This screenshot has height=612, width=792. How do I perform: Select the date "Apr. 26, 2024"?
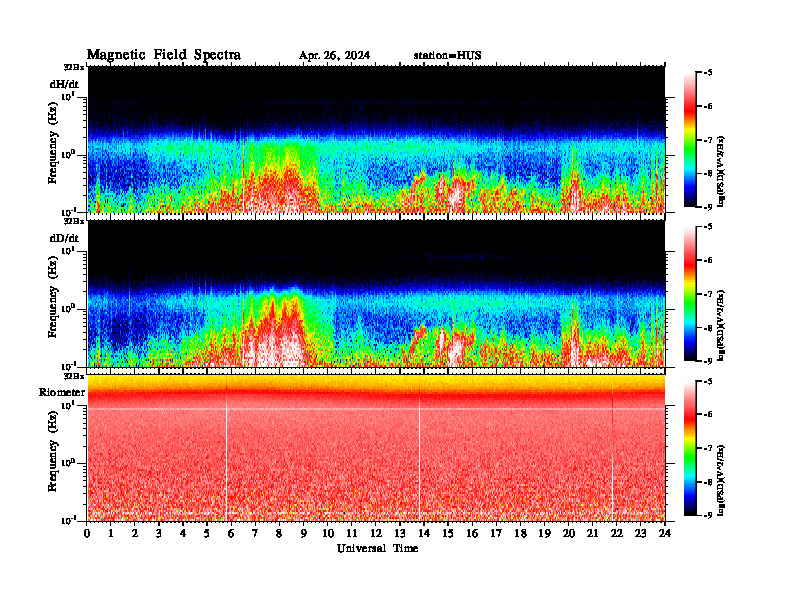(334, 56)
